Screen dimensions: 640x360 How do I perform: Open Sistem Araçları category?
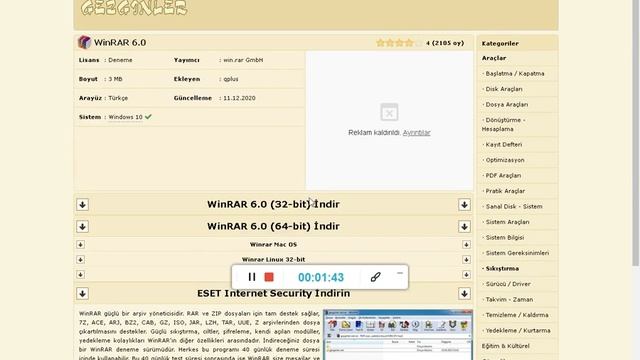pos(507,222)
